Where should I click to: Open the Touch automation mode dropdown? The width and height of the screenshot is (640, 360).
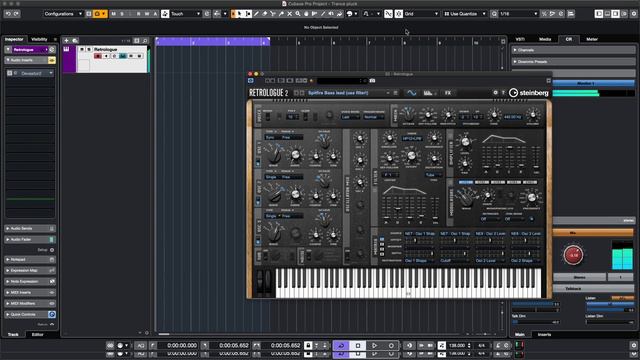(186, 14)
